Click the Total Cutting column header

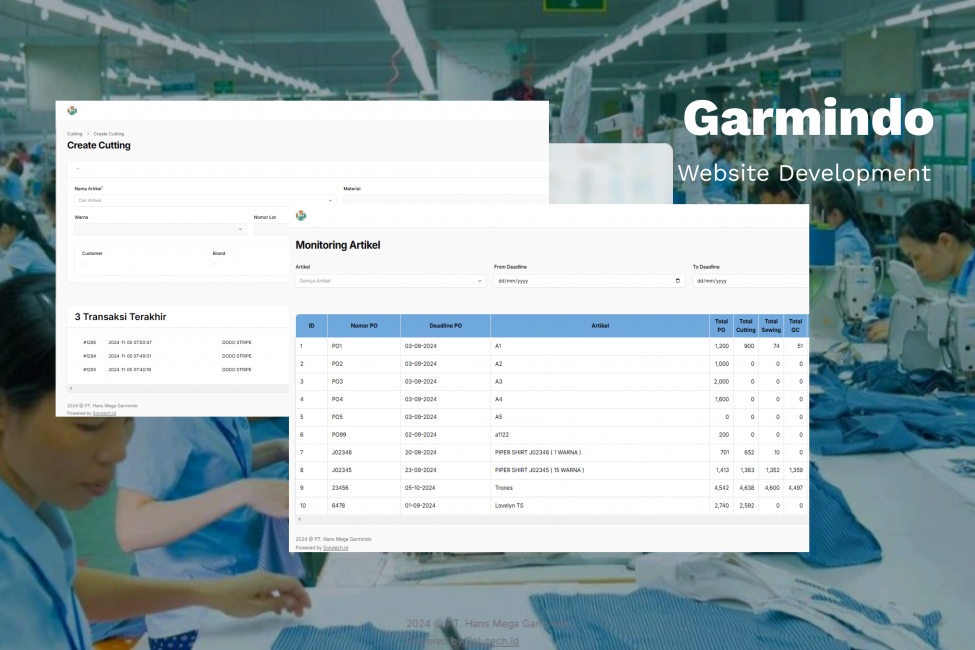click(746, 326)
